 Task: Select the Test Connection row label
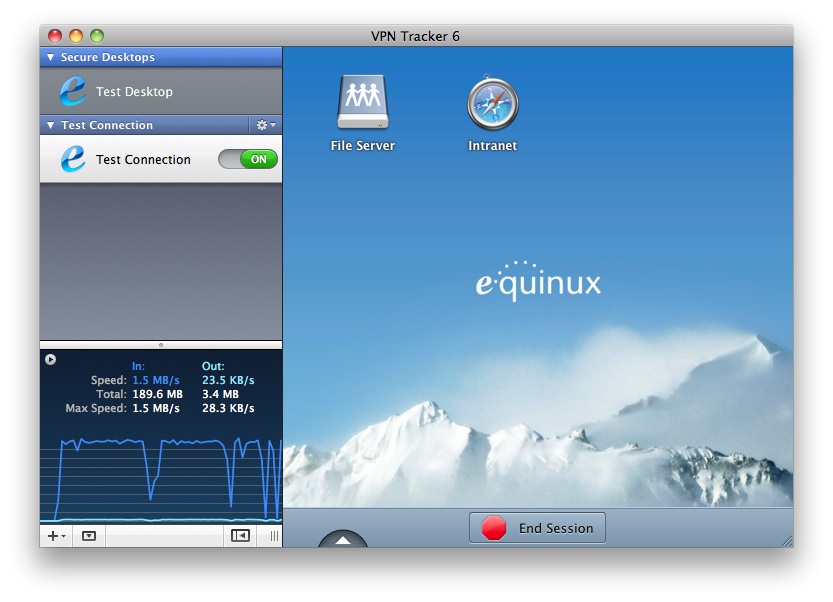click(x=143, y=160)
